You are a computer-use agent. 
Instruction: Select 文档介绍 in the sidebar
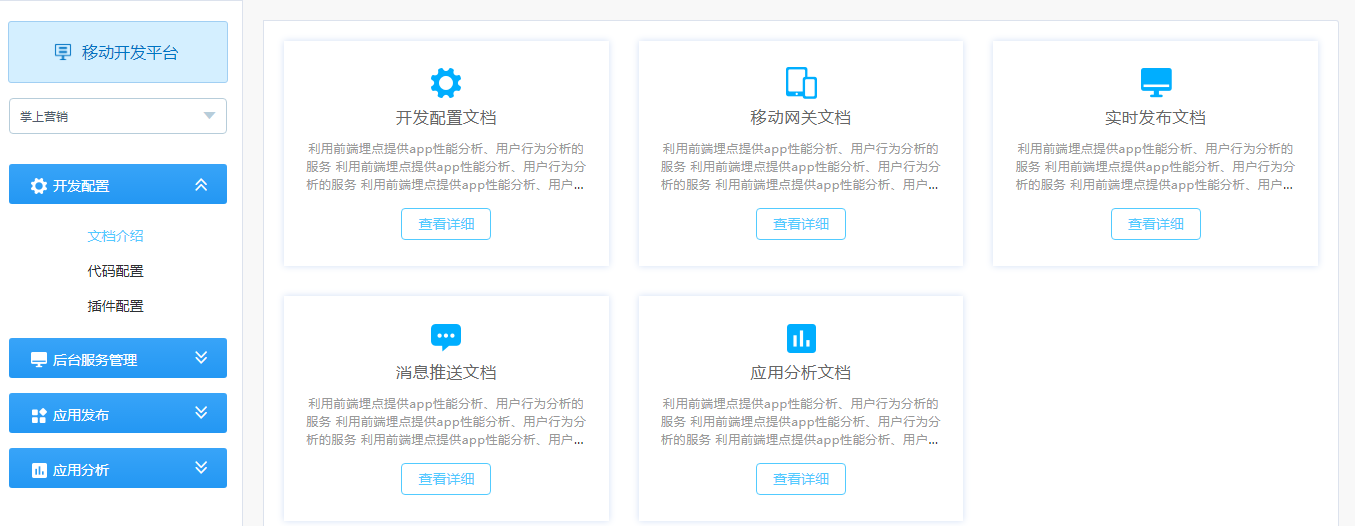point(115,236)
